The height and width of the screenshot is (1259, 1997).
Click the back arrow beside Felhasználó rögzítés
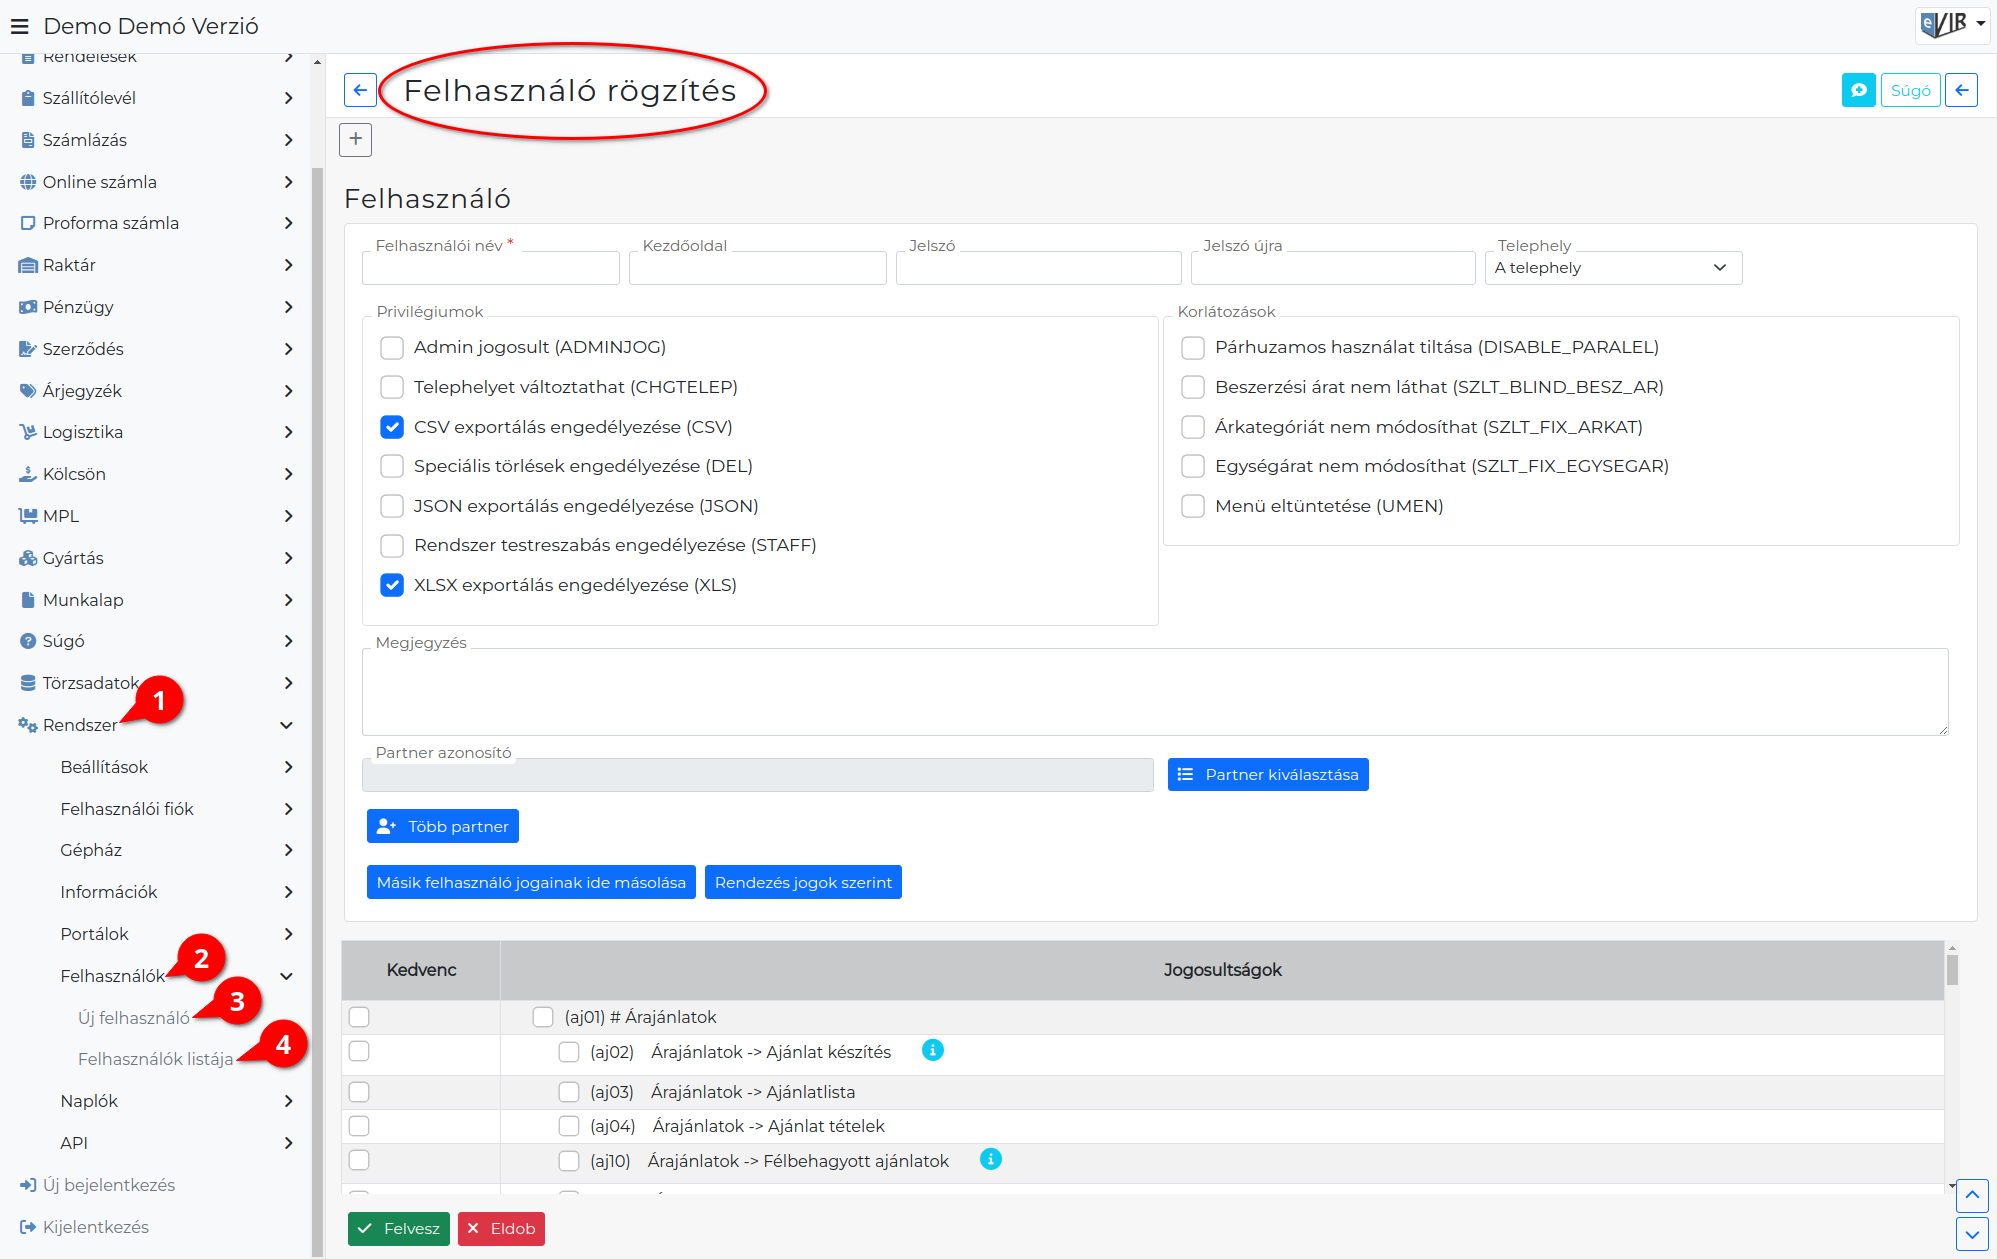tap(360, 90)
